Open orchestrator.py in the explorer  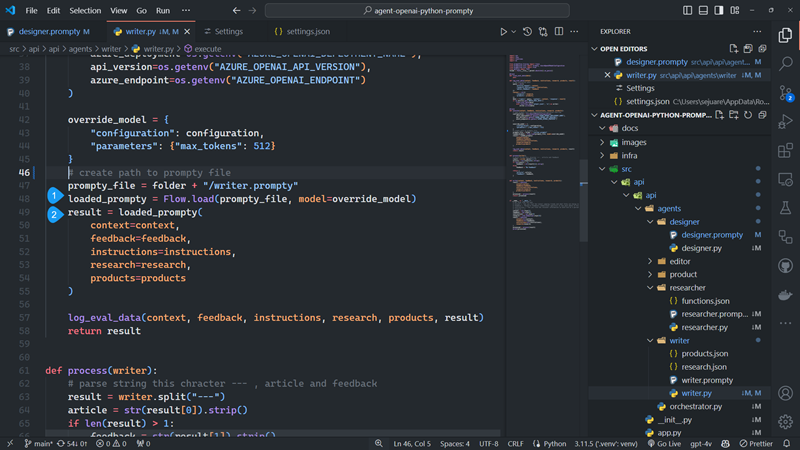(x=696, y=407)
